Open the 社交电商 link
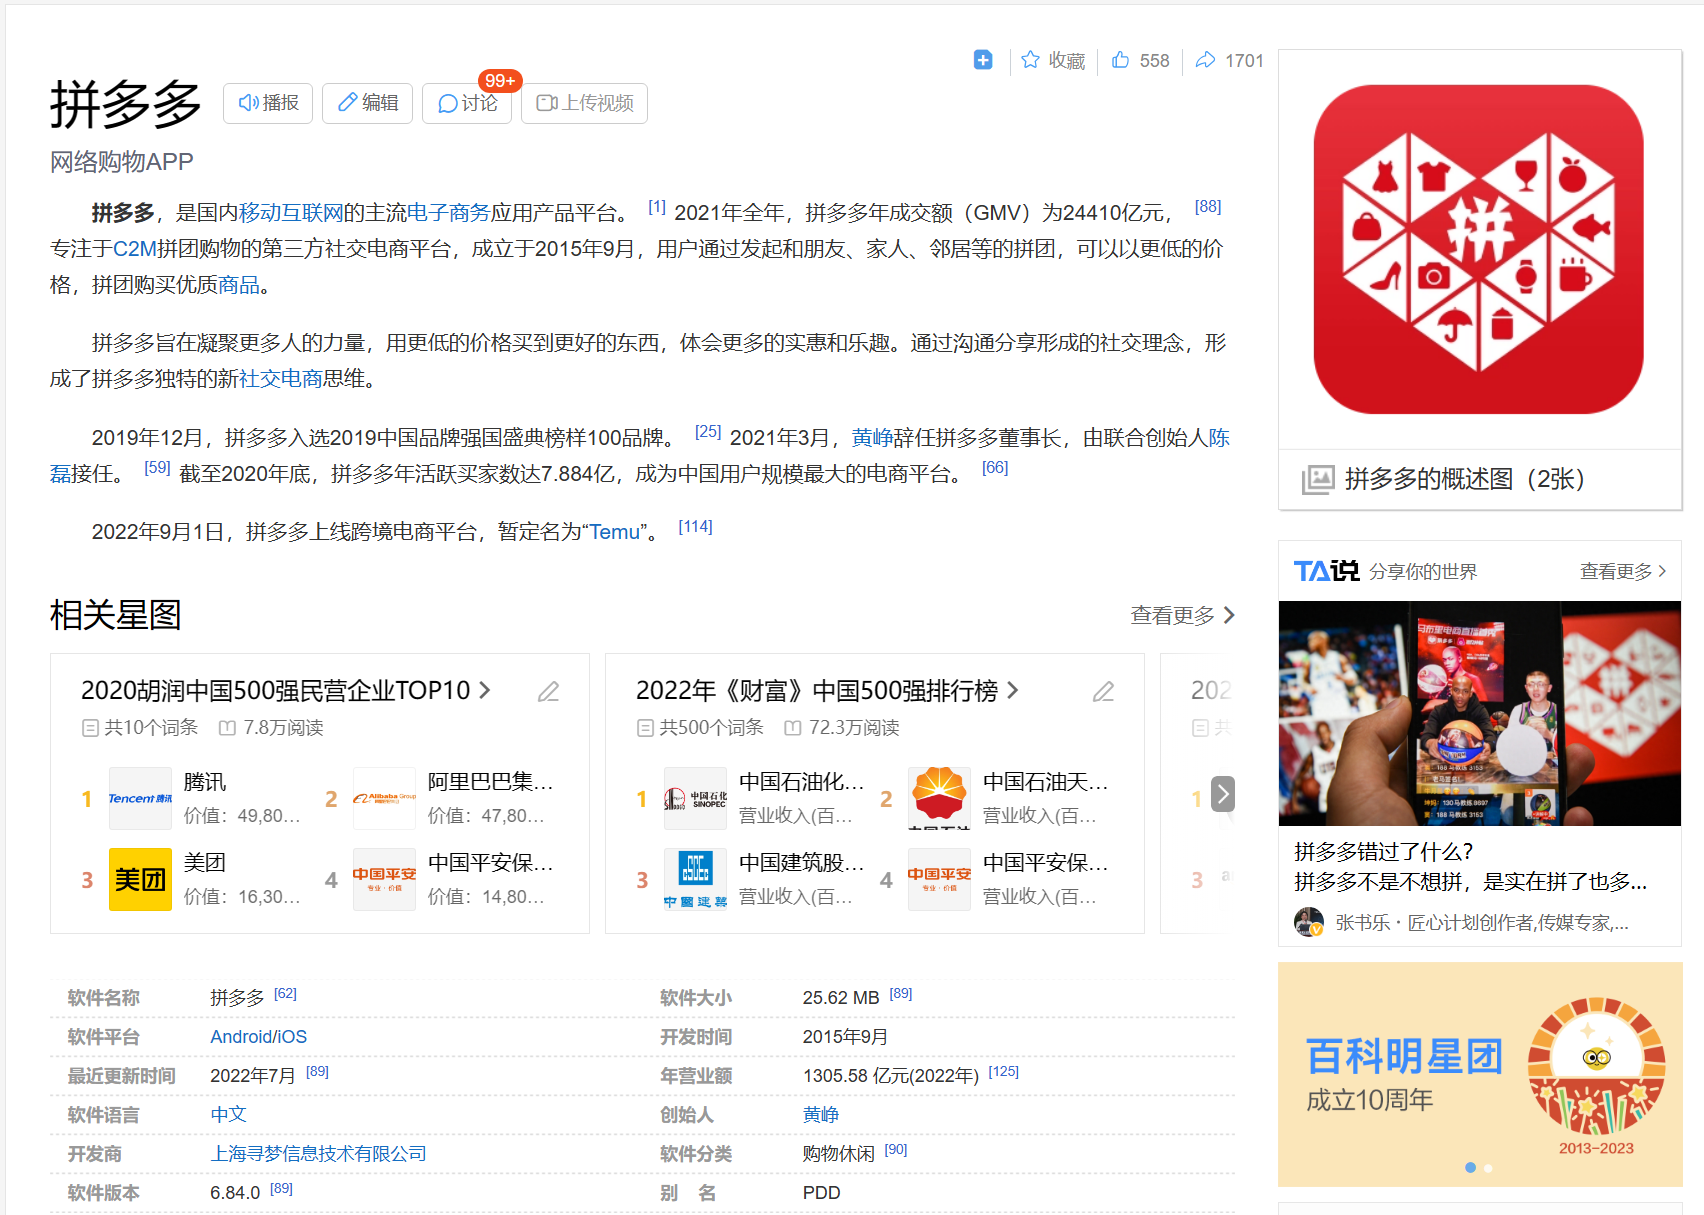 (280, 379)
